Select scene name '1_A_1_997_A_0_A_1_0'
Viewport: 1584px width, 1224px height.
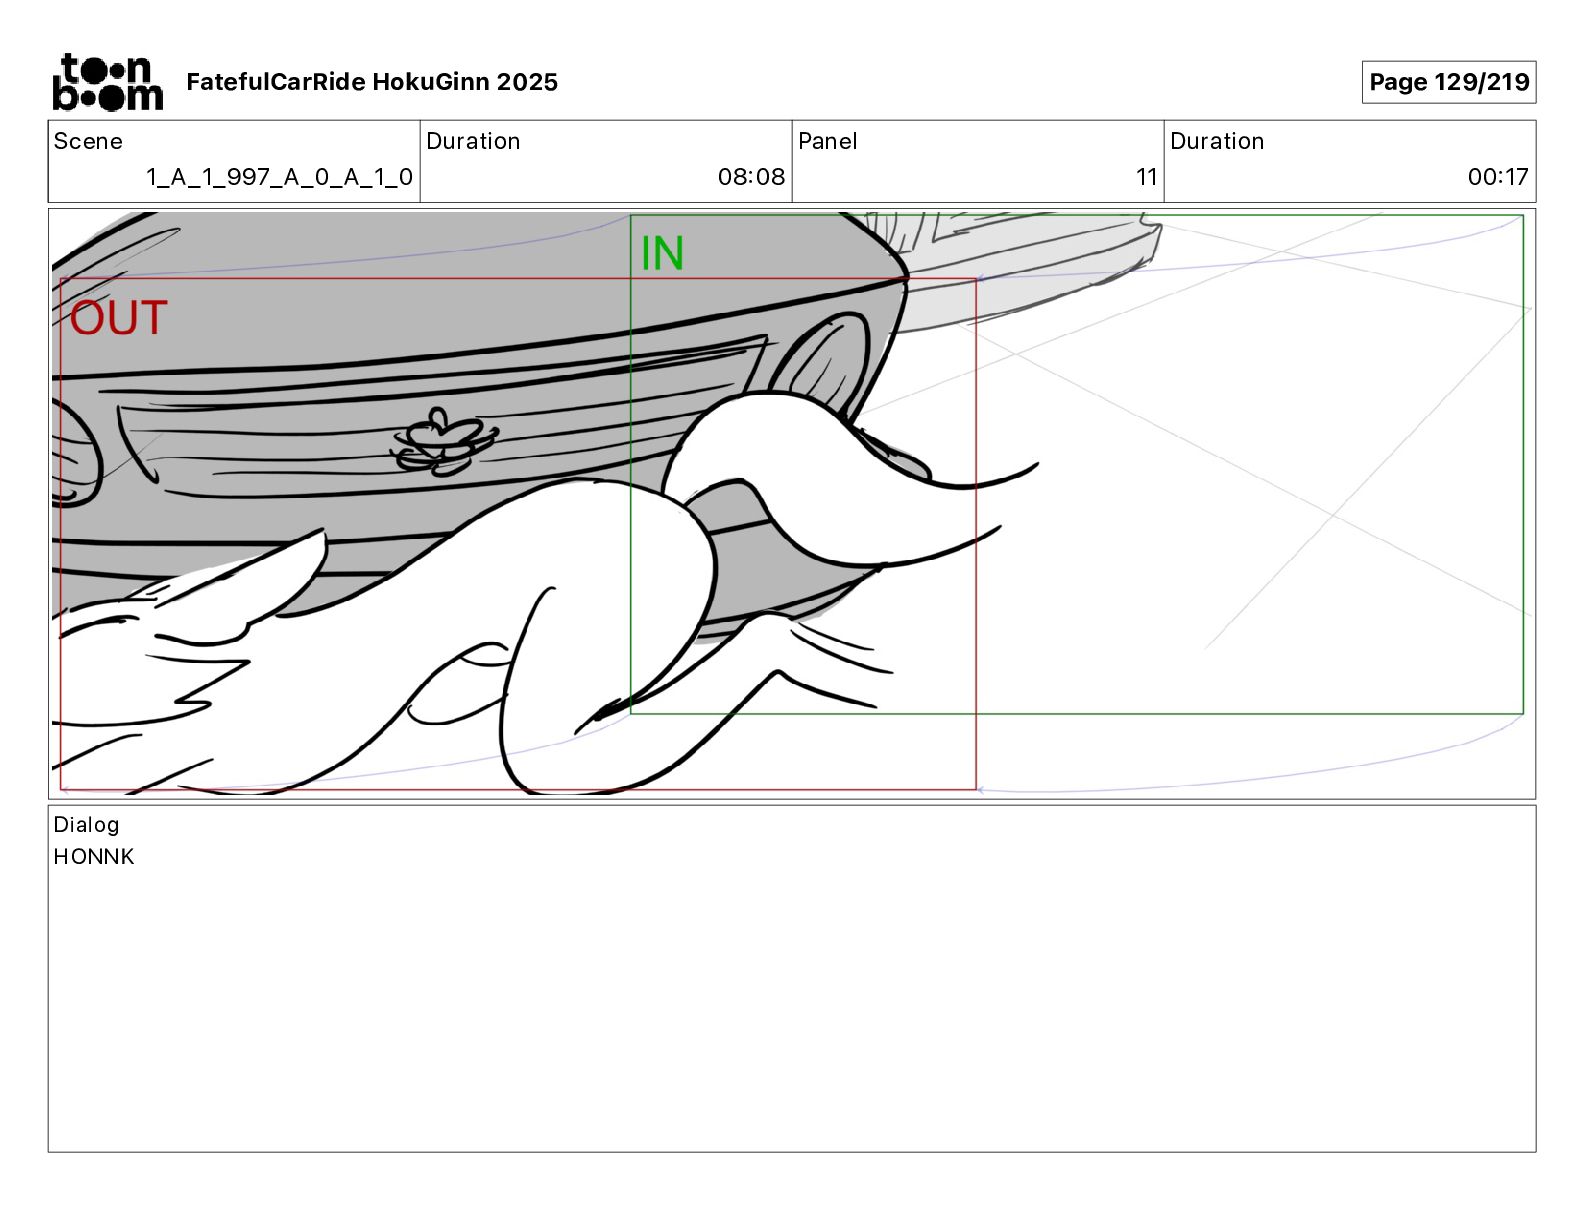(x=279, y=177)
